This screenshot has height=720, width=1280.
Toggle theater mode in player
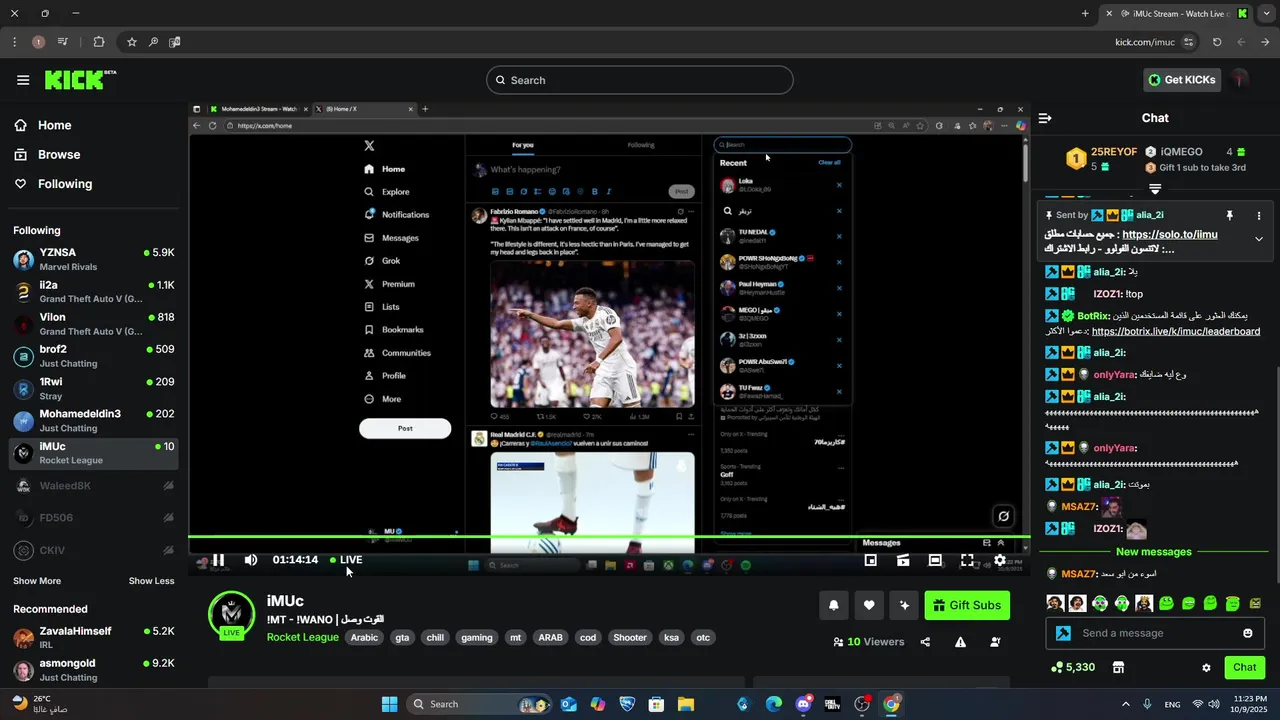[x=935, y=560]
